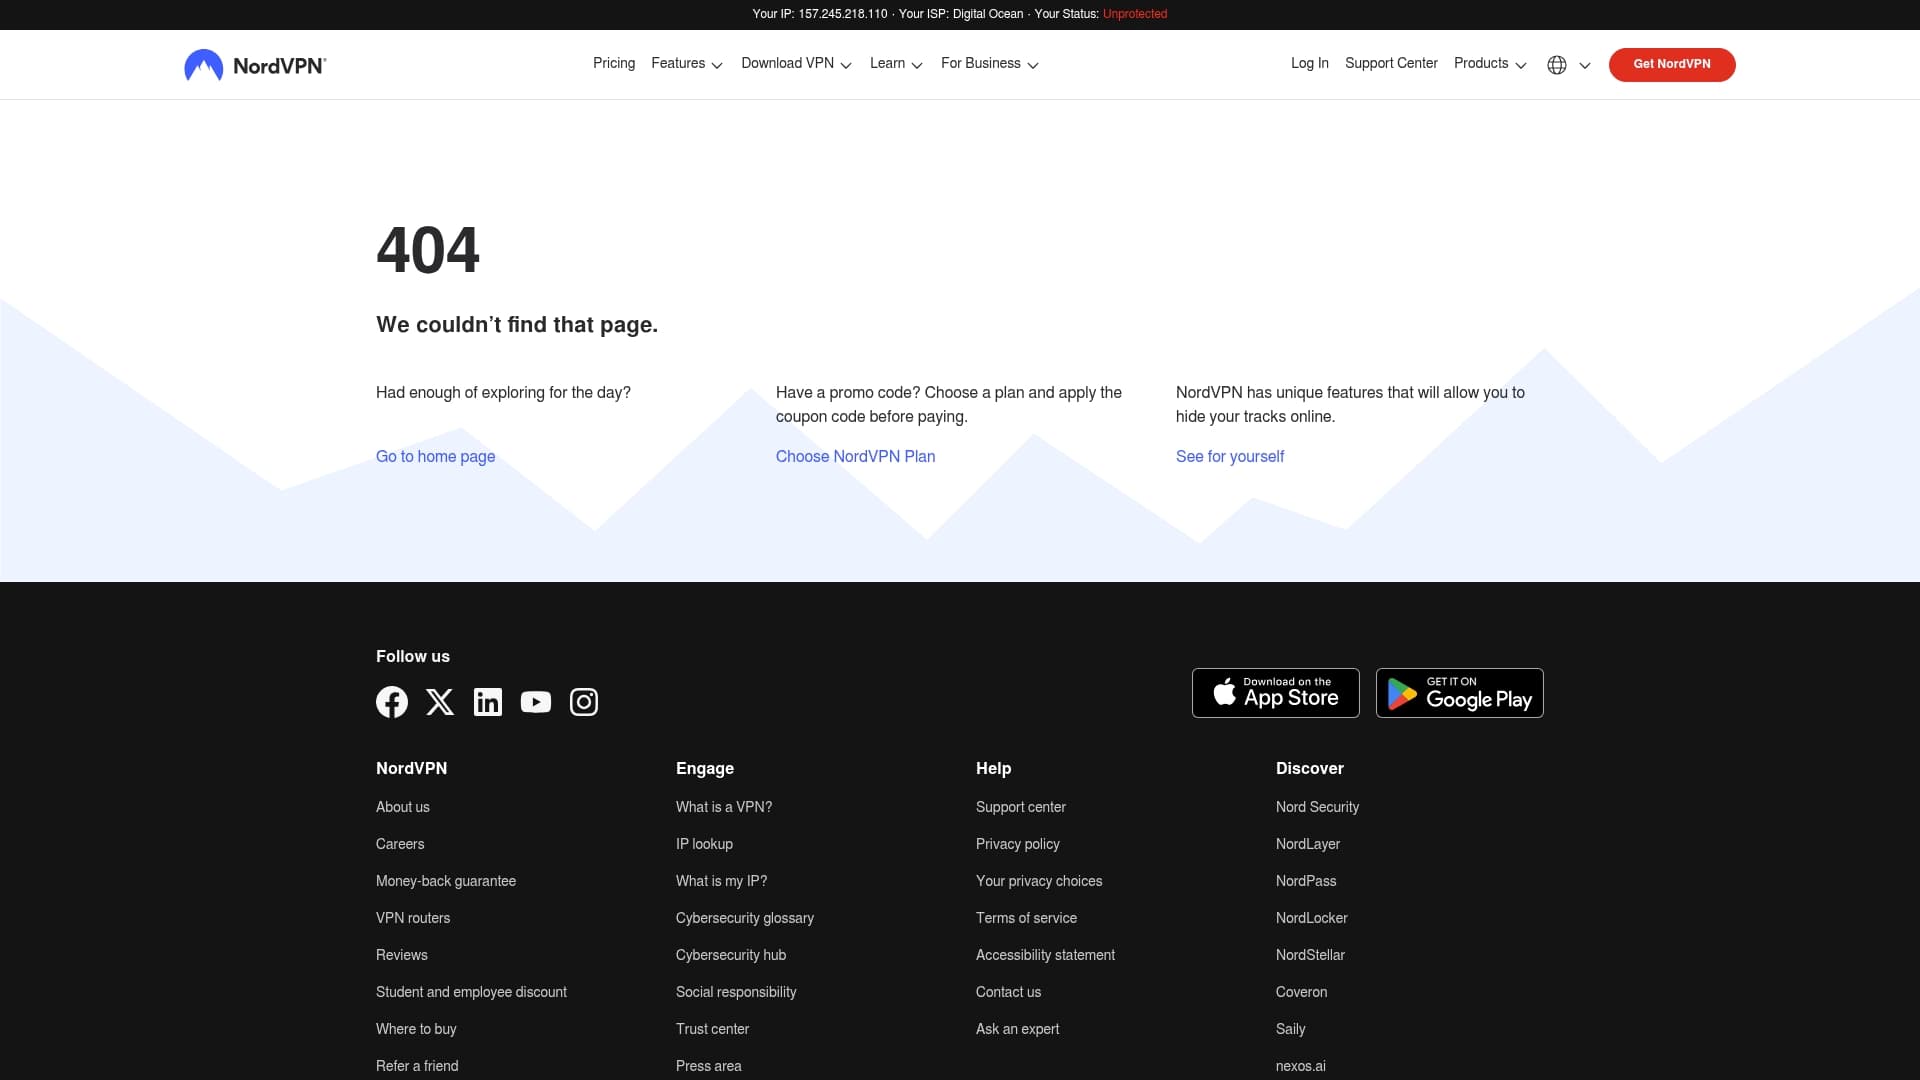Screen dimensions: 1920x1080
Task: Open Social responsibility link
Action: click(736, 992)
